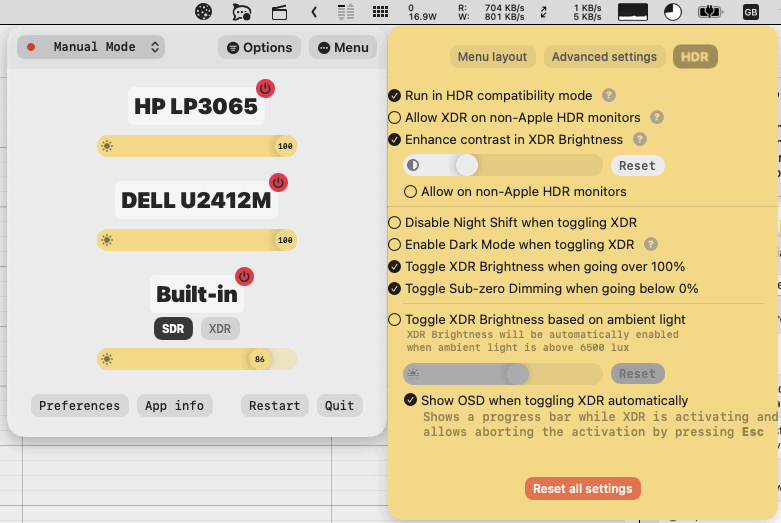Open the battery charging status icon

click(x=710, y=11)
